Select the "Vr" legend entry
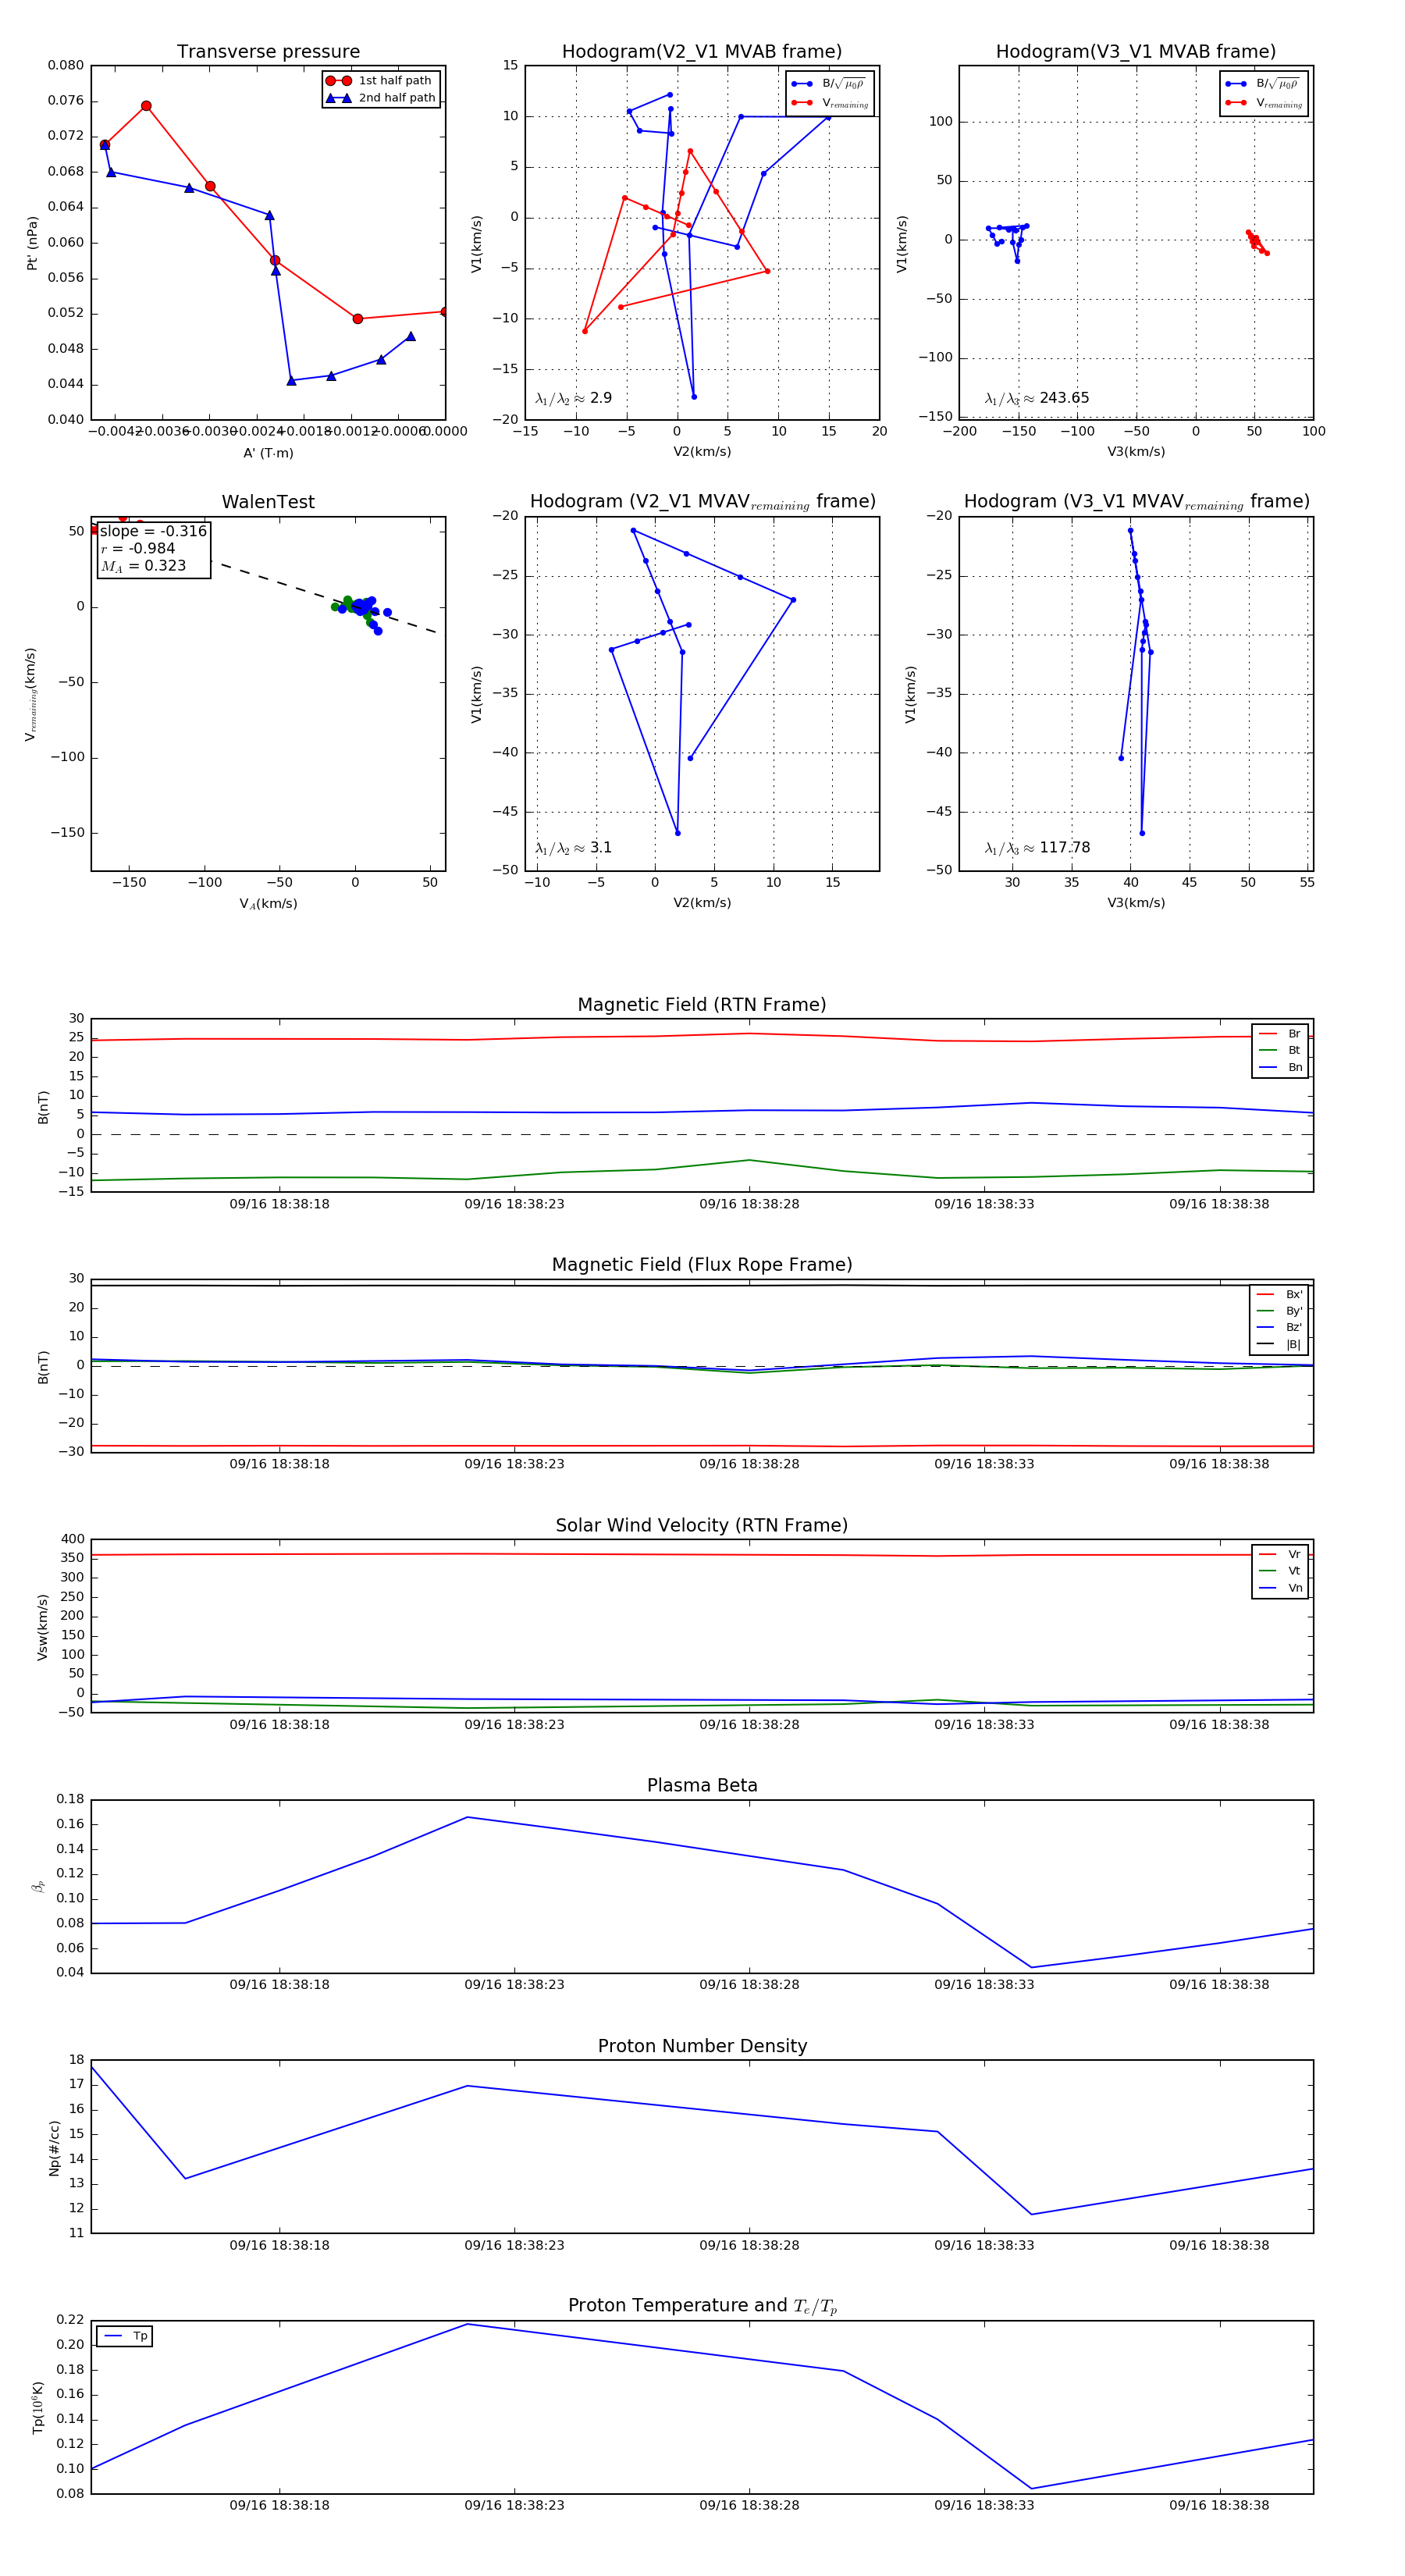Image resolution: width=1405 pixels, height=2576 pixels. pos(1280,1555)
